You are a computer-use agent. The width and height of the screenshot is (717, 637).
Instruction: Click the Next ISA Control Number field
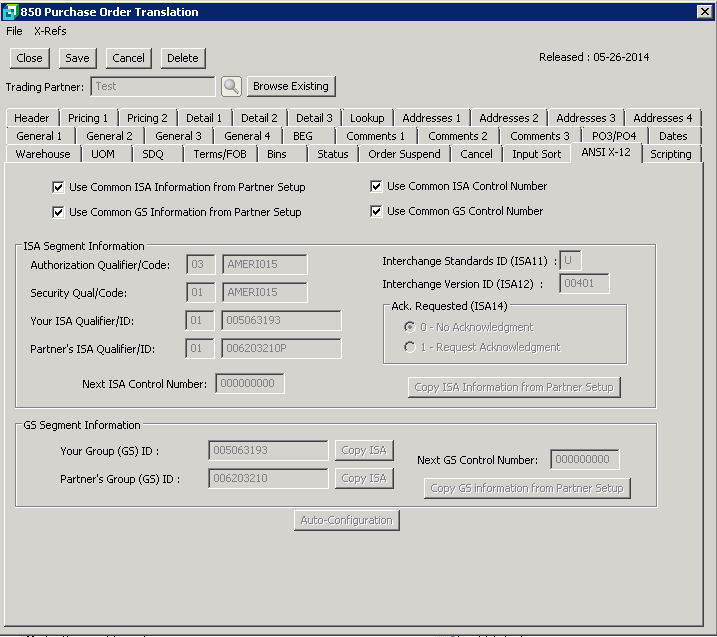tap(250, 384)
